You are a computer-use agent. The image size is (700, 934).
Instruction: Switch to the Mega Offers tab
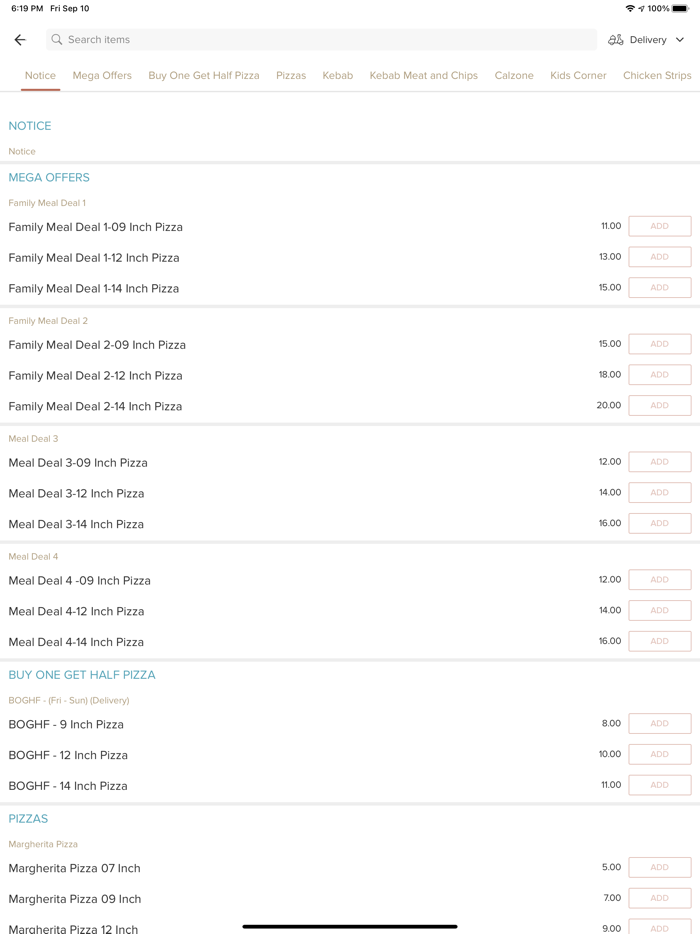coord(102,75)
